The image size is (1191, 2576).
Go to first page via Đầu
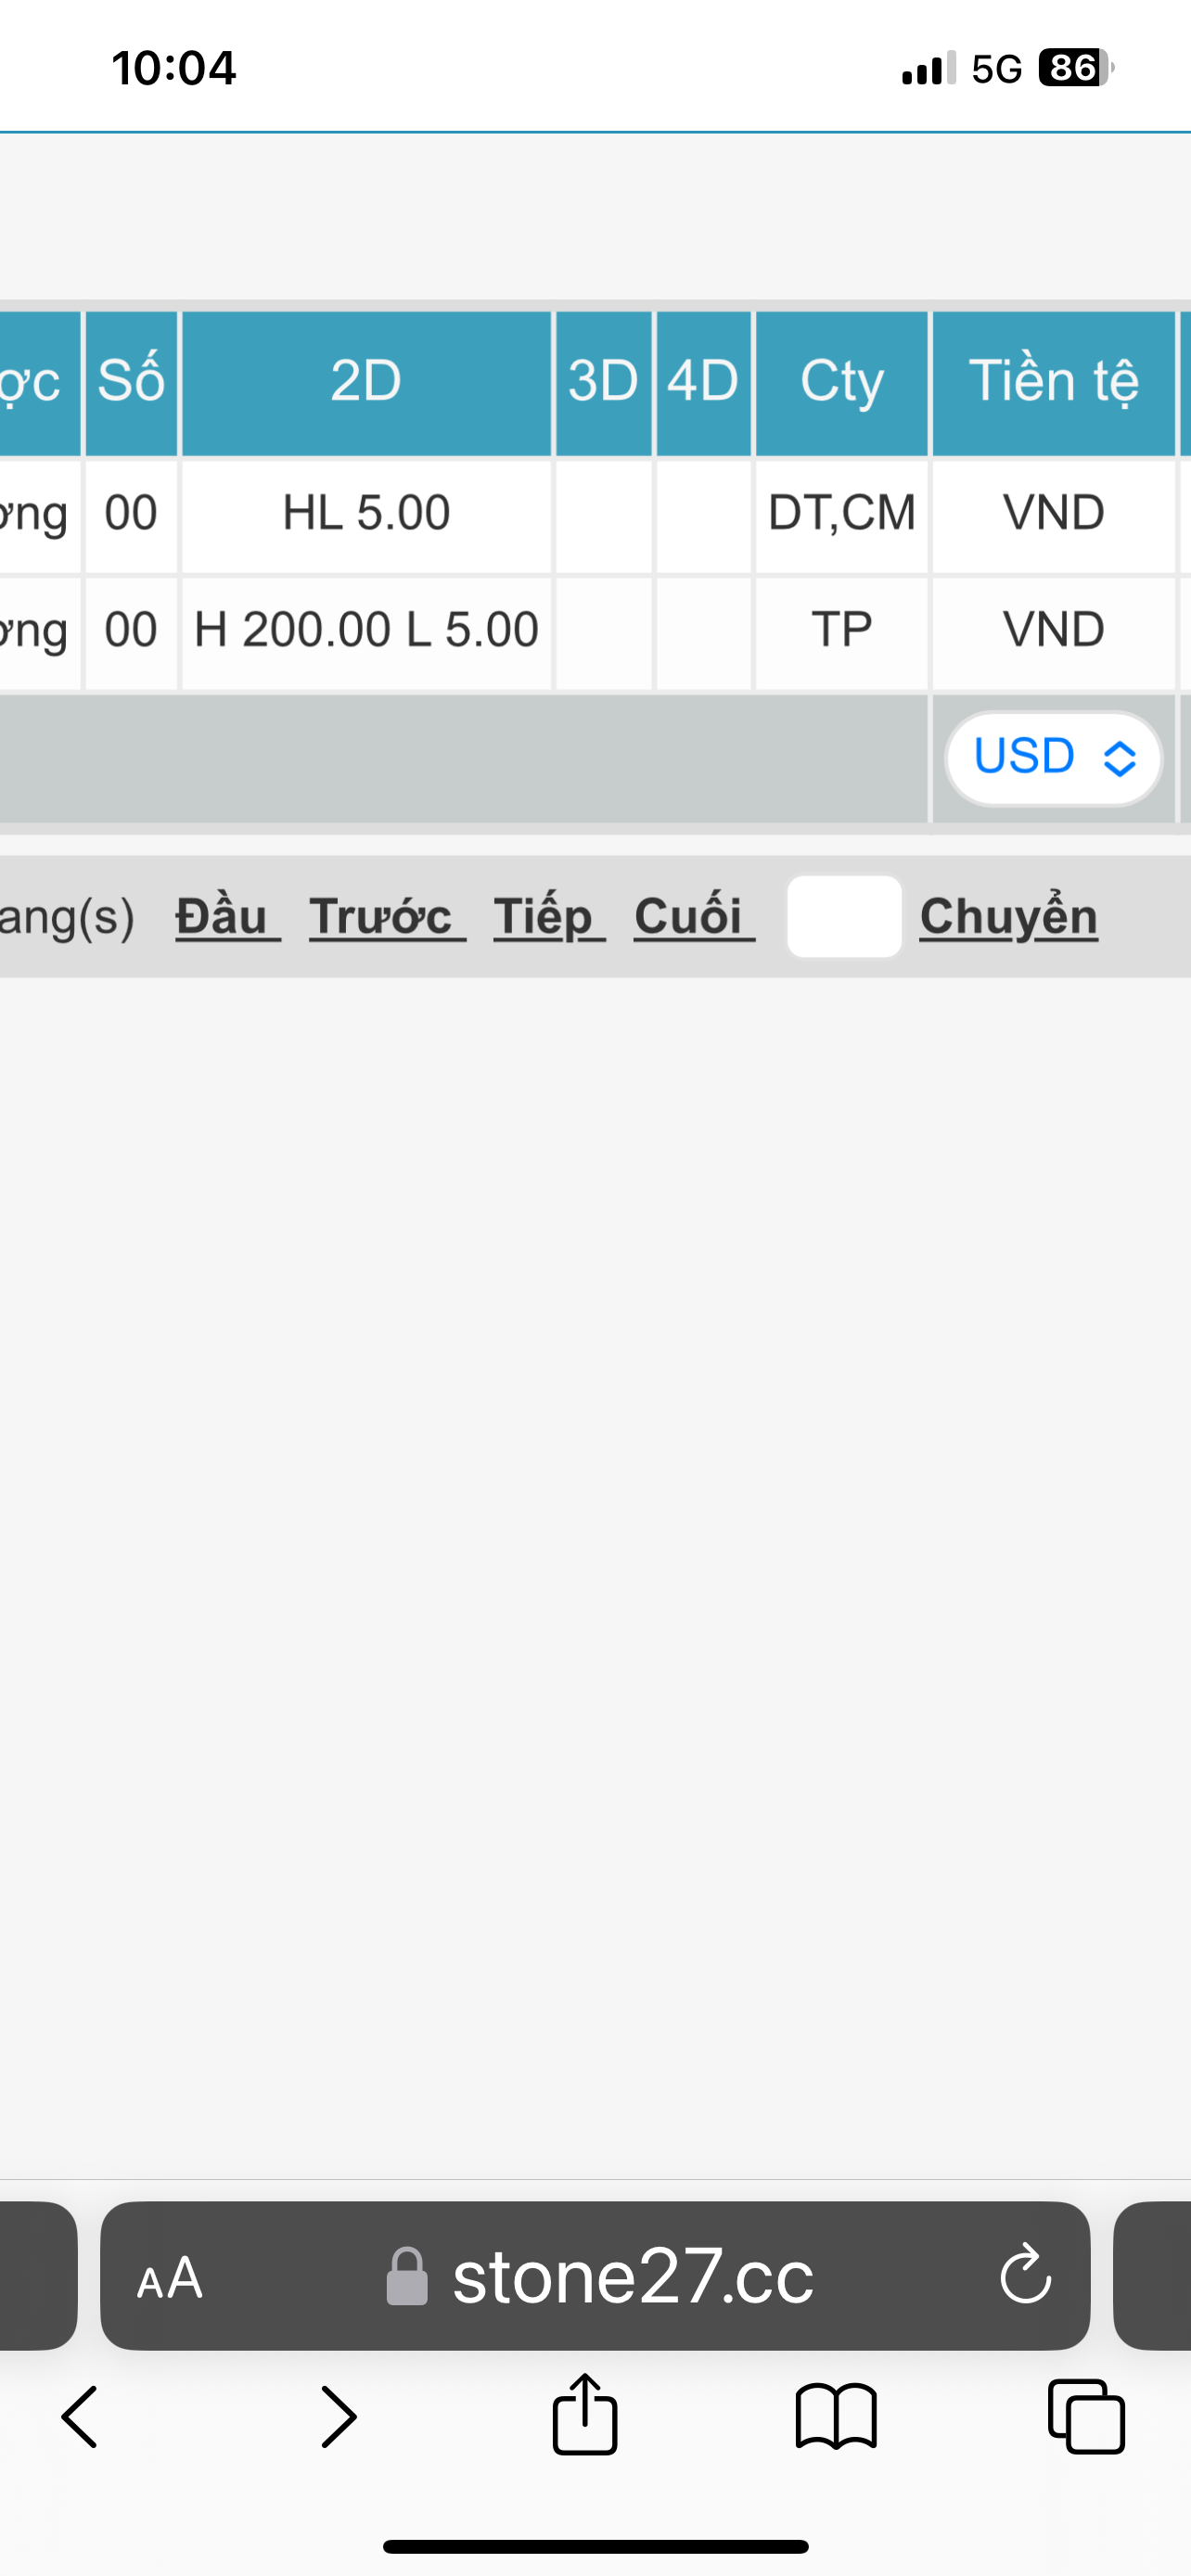227,916
